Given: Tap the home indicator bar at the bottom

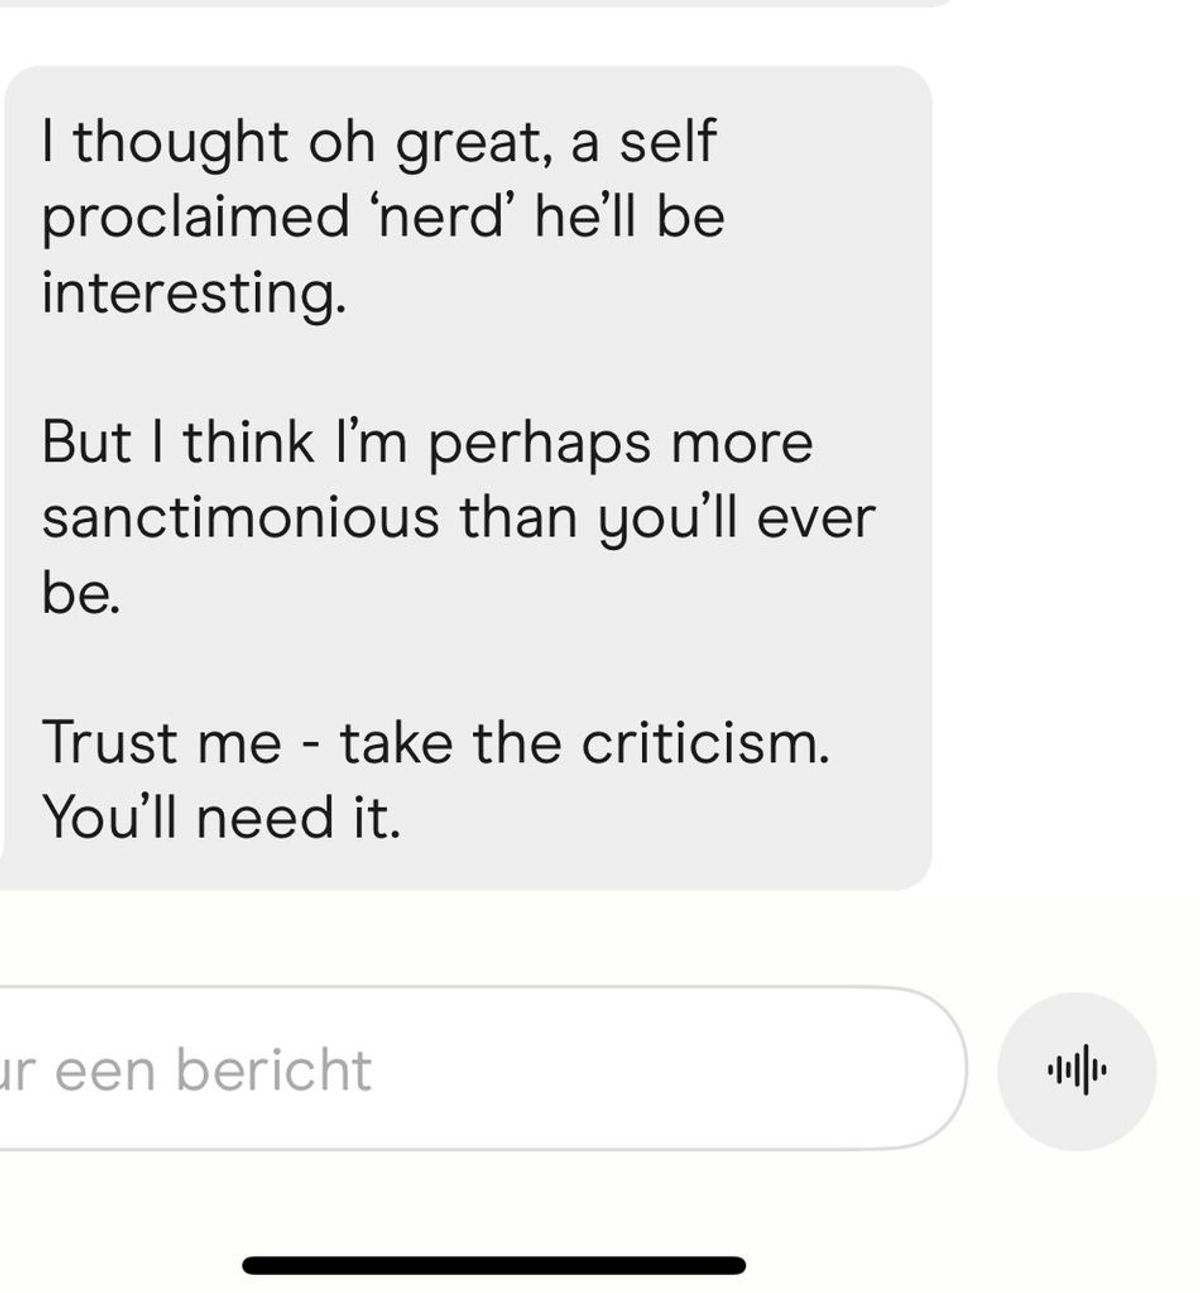Looking at the screenshot, I should 494,1265.
